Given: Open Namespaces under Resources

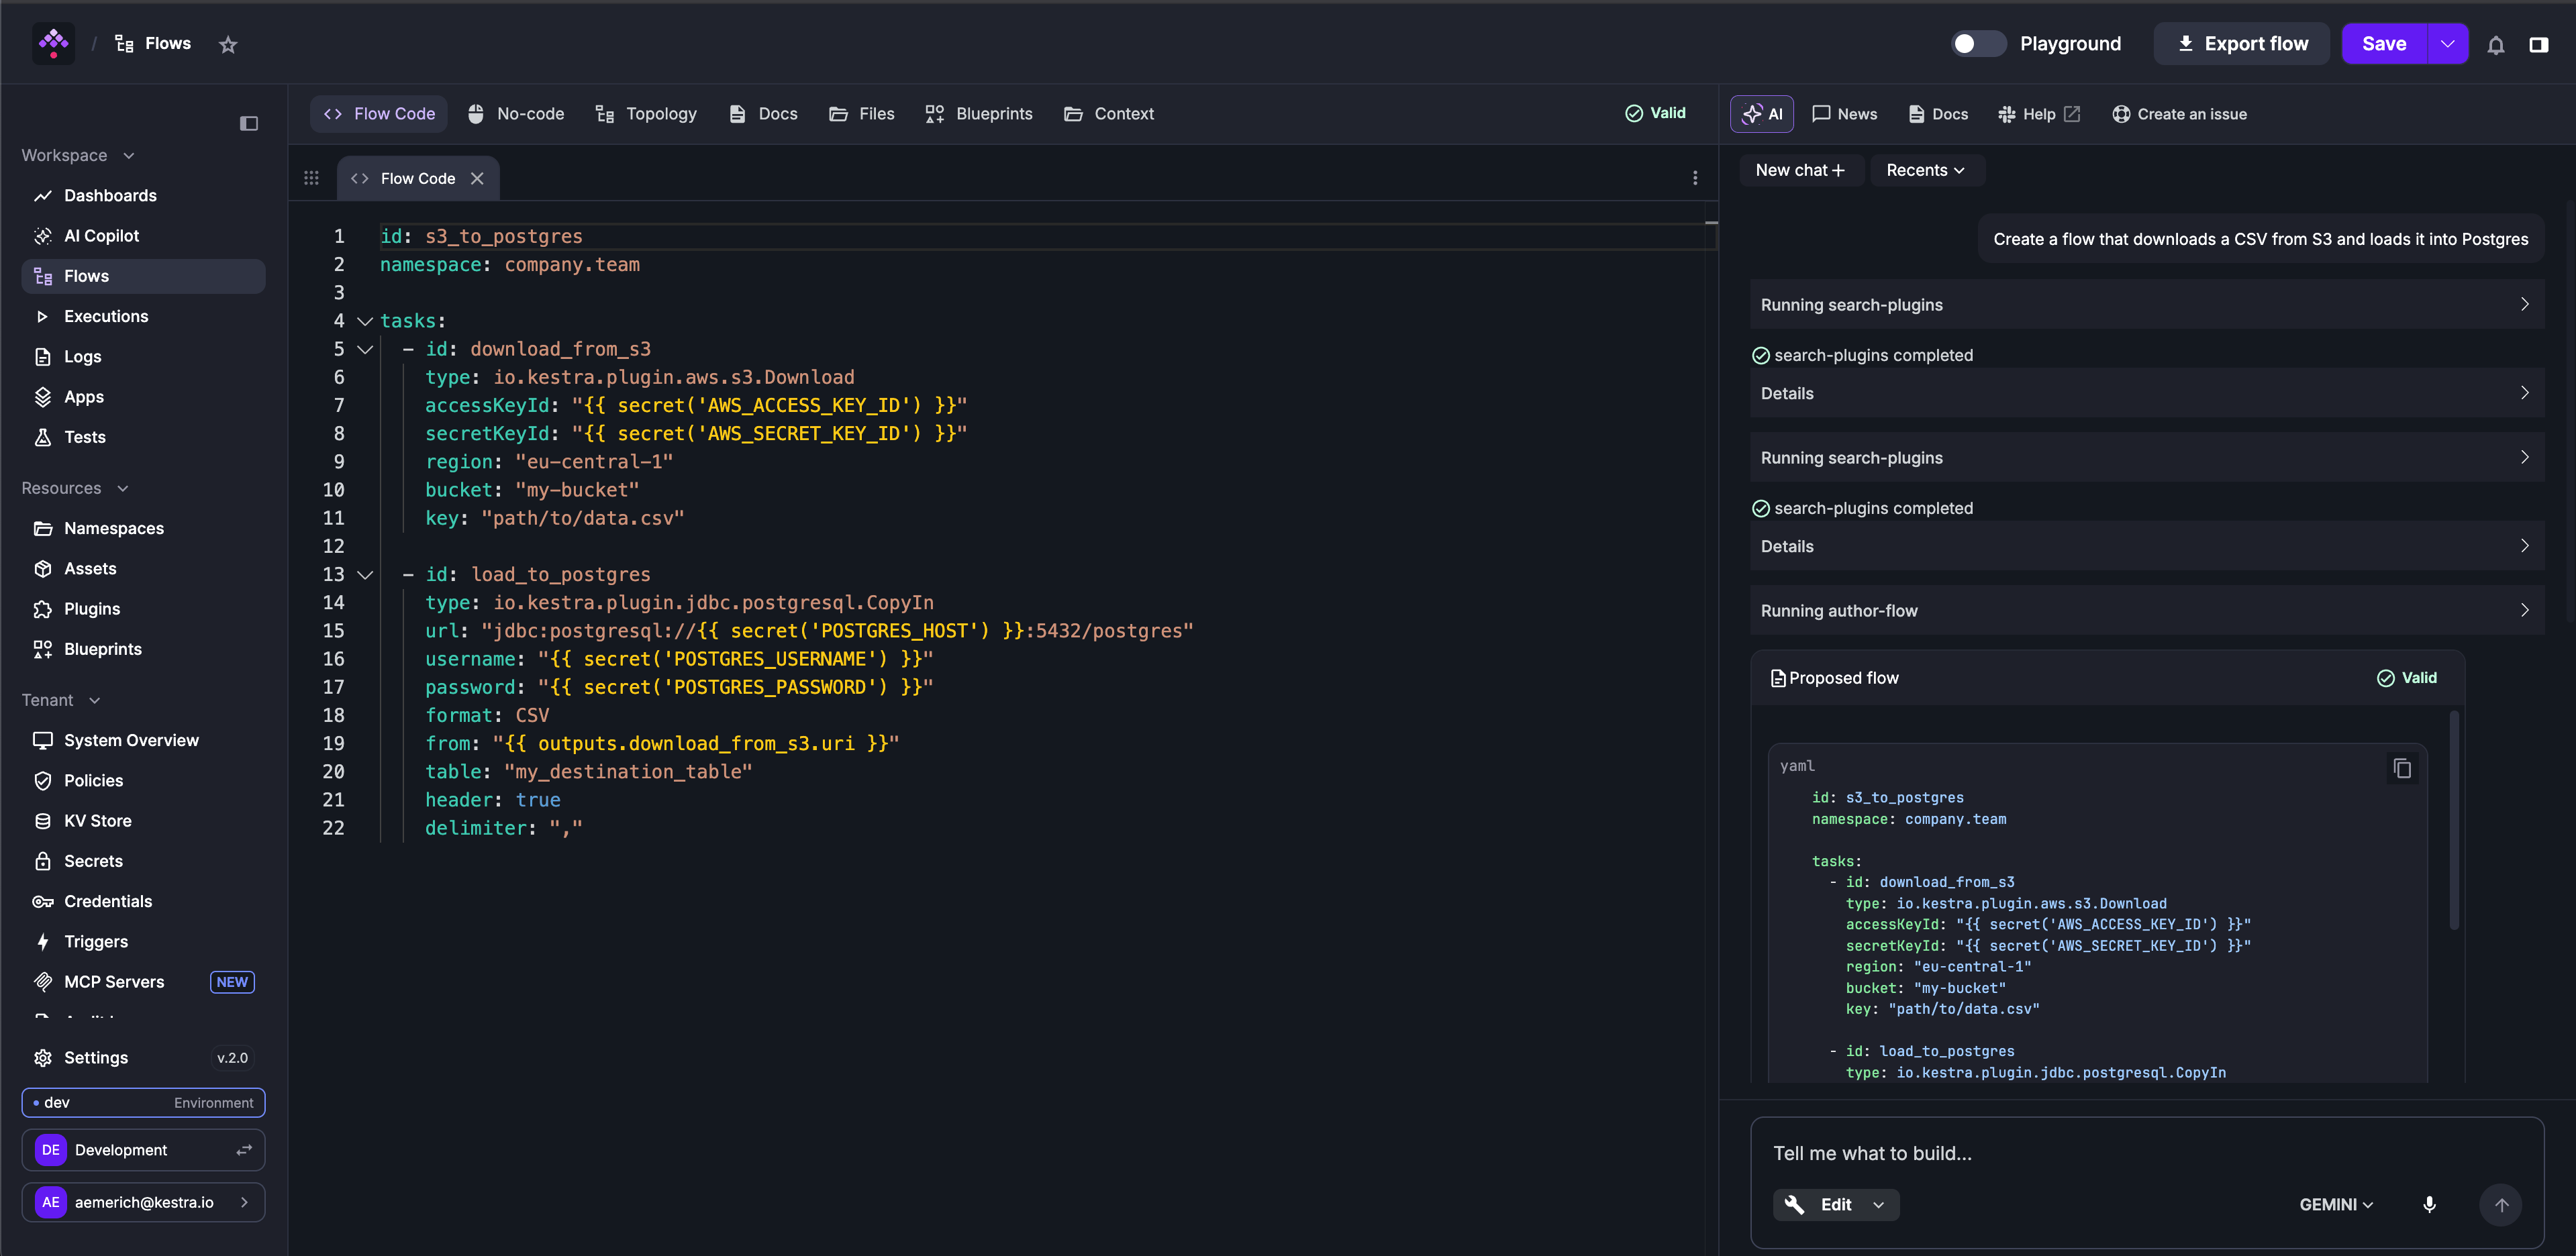Looking at the screenshot, I should [x=143, y=528].
